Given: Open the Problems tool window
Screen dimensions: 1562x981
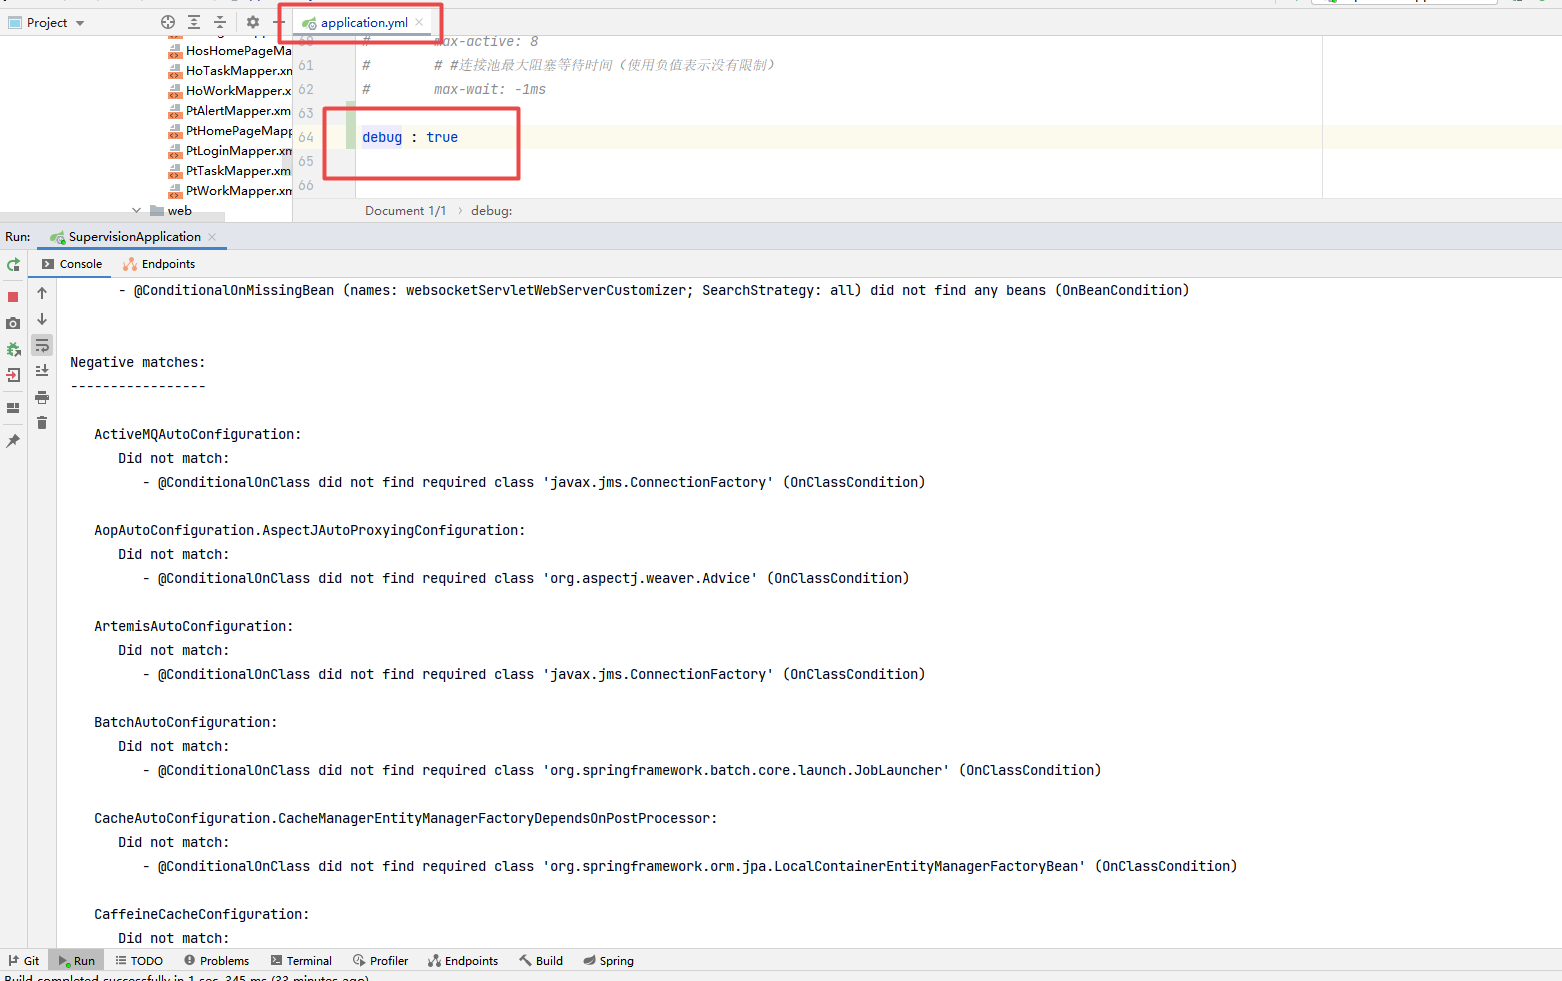Looking at the screenshot, I should (x=216, y=961).
